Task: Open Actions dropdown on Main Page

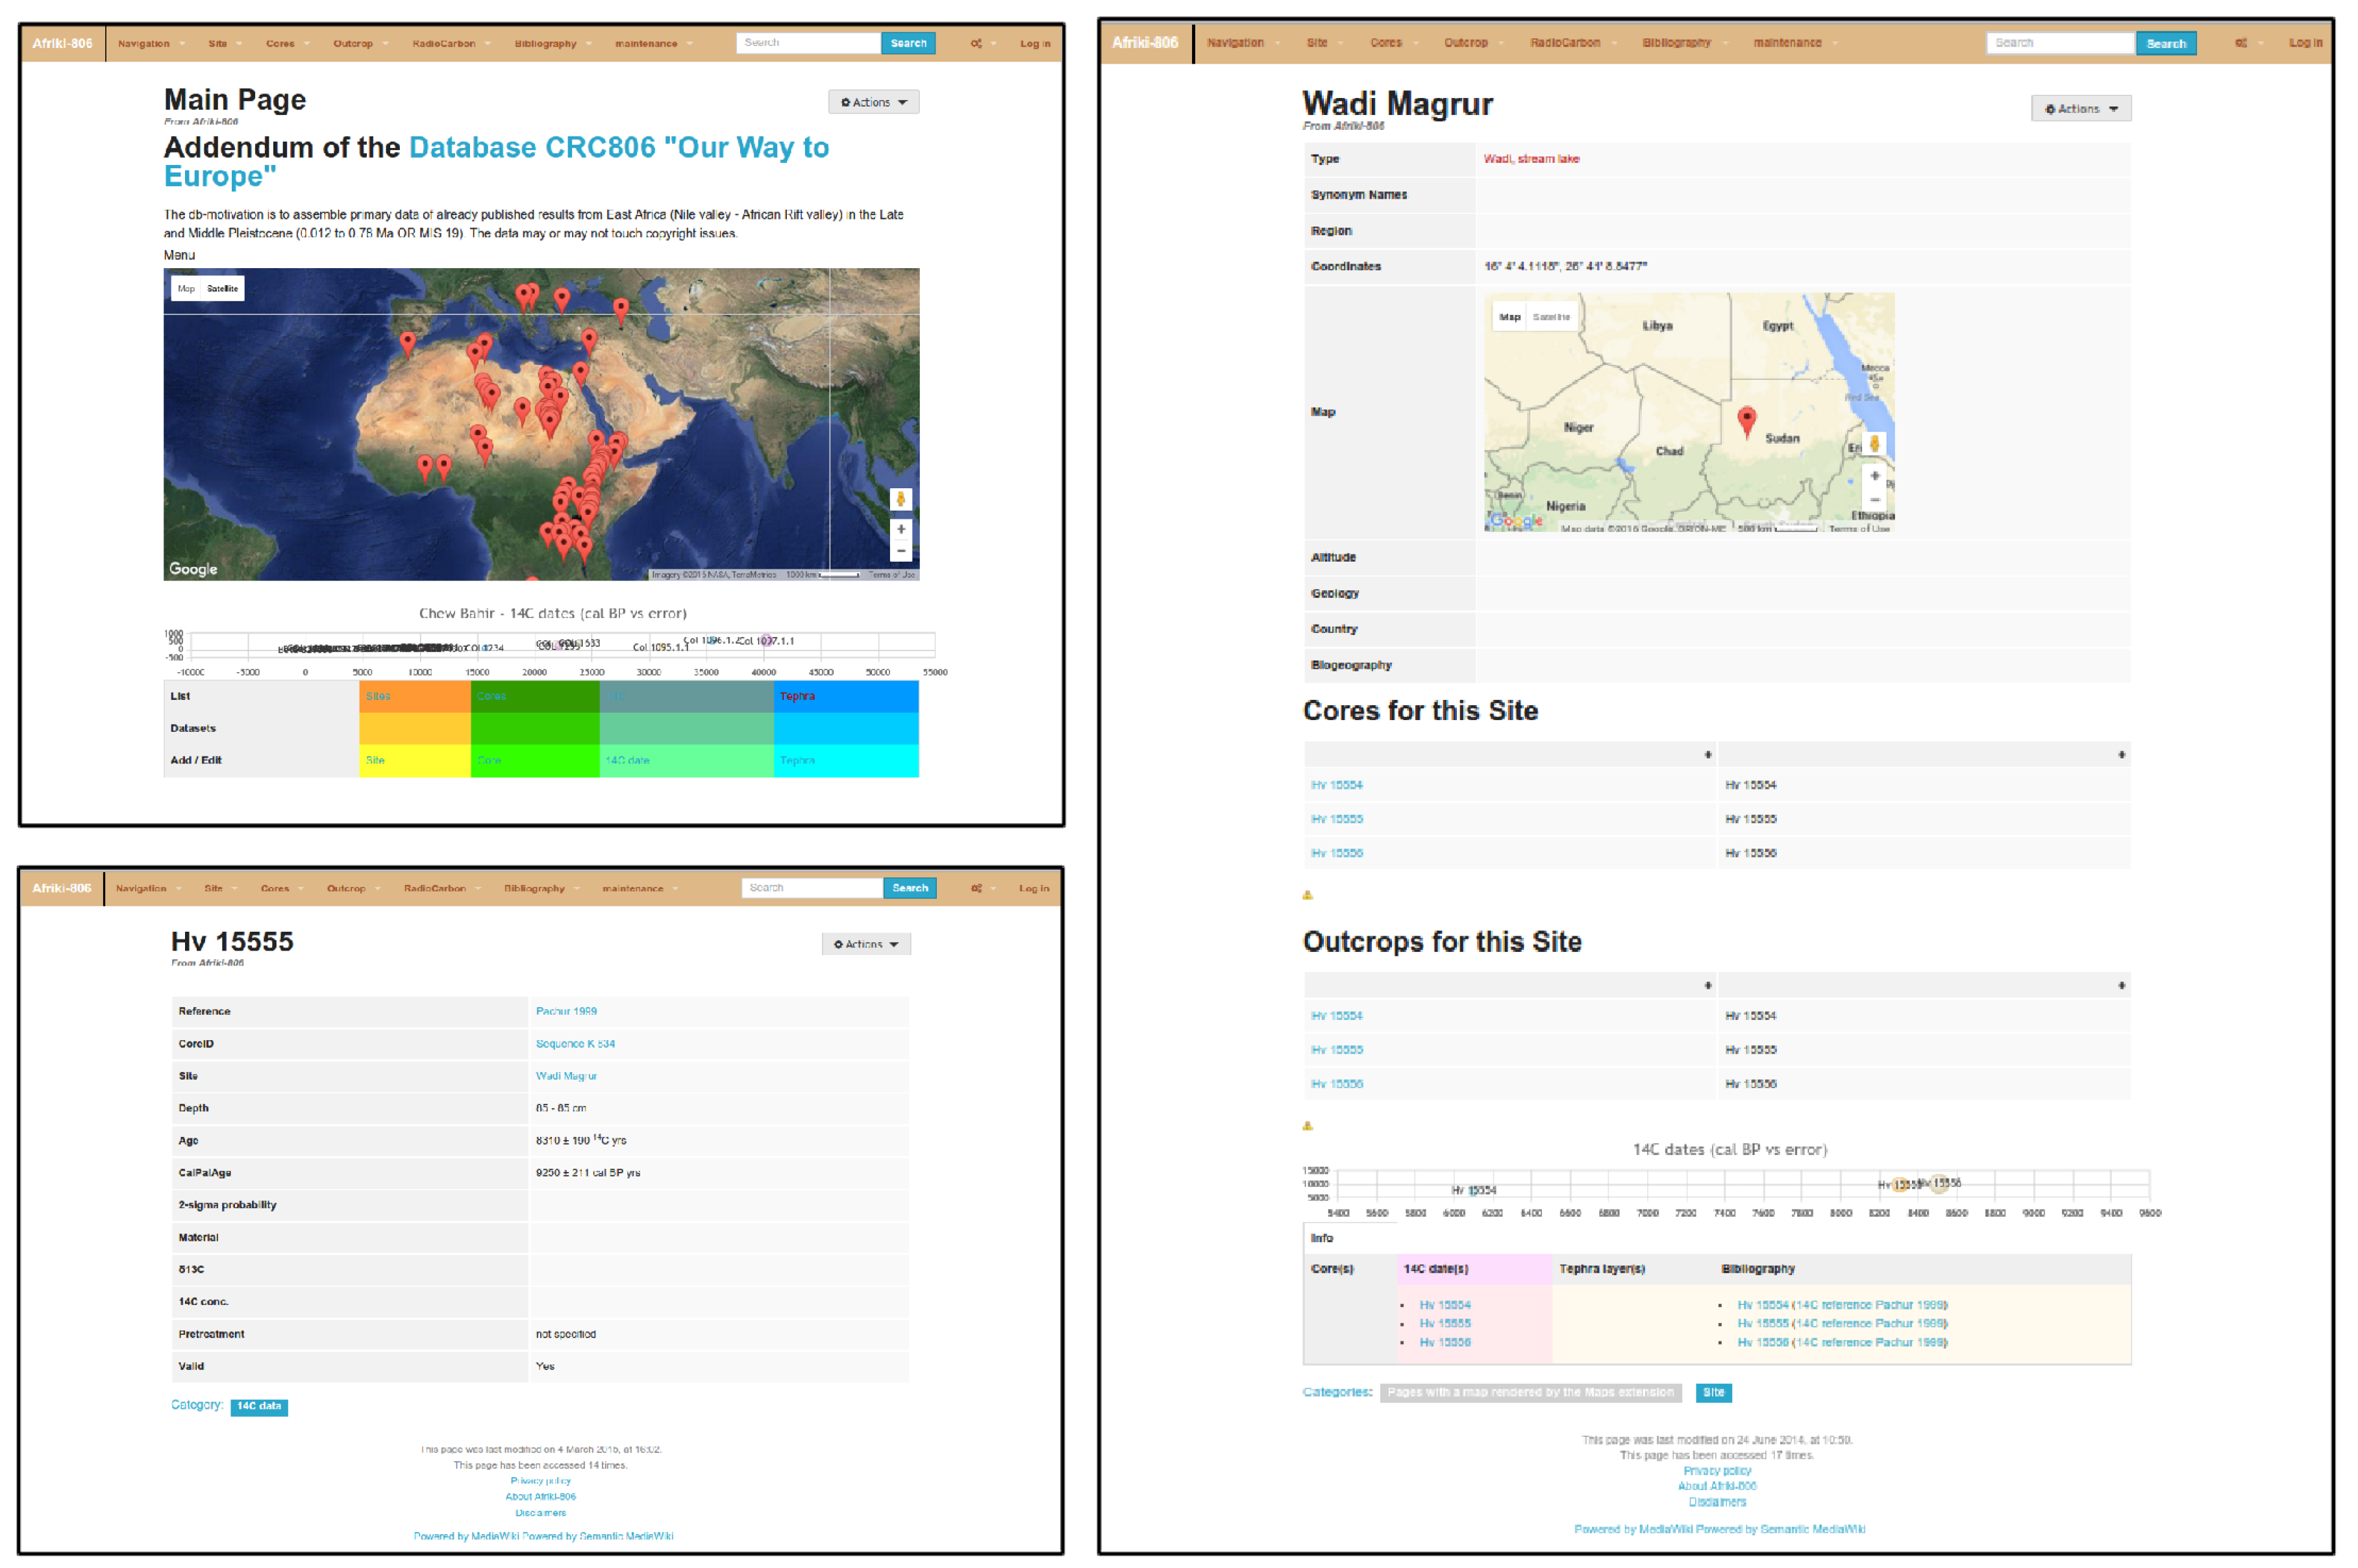Action: 873,102
